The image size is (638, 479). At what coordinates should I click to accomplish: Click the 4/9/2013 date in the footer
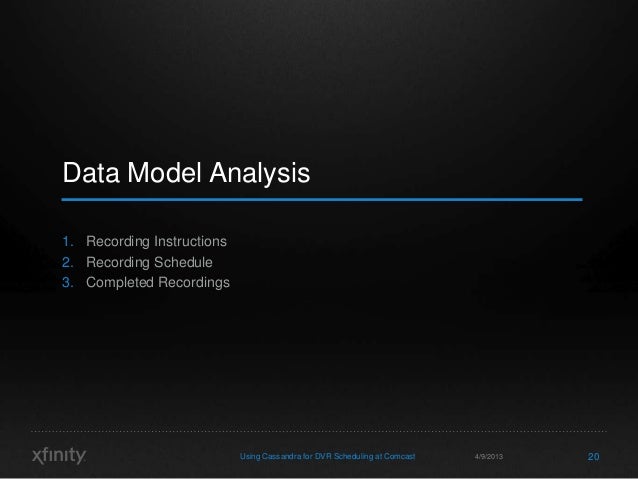(489, 457)
